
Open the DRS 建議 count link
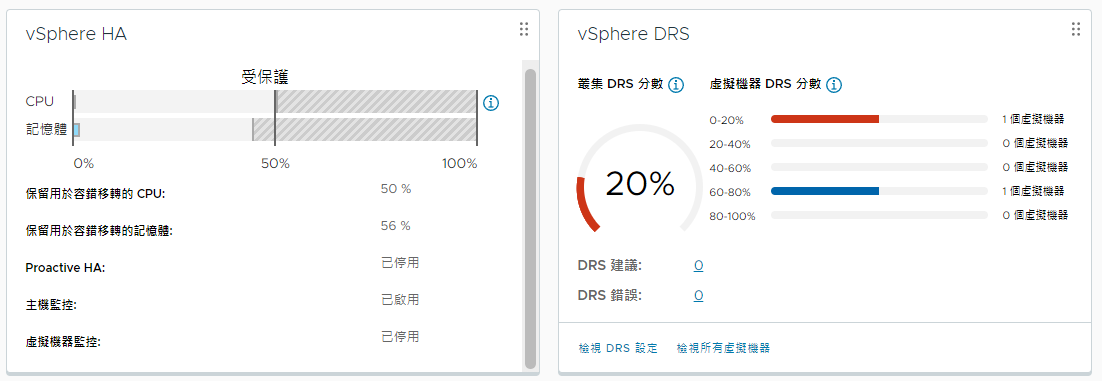(x=699, y=266)
